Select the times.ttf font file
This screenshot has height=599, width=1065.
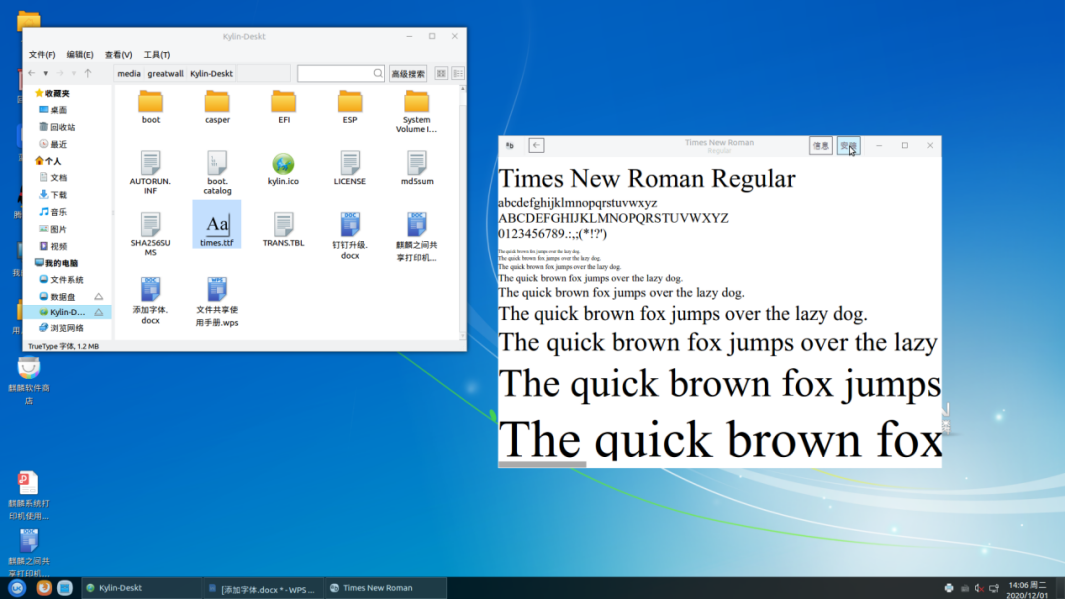click(217, 227)
